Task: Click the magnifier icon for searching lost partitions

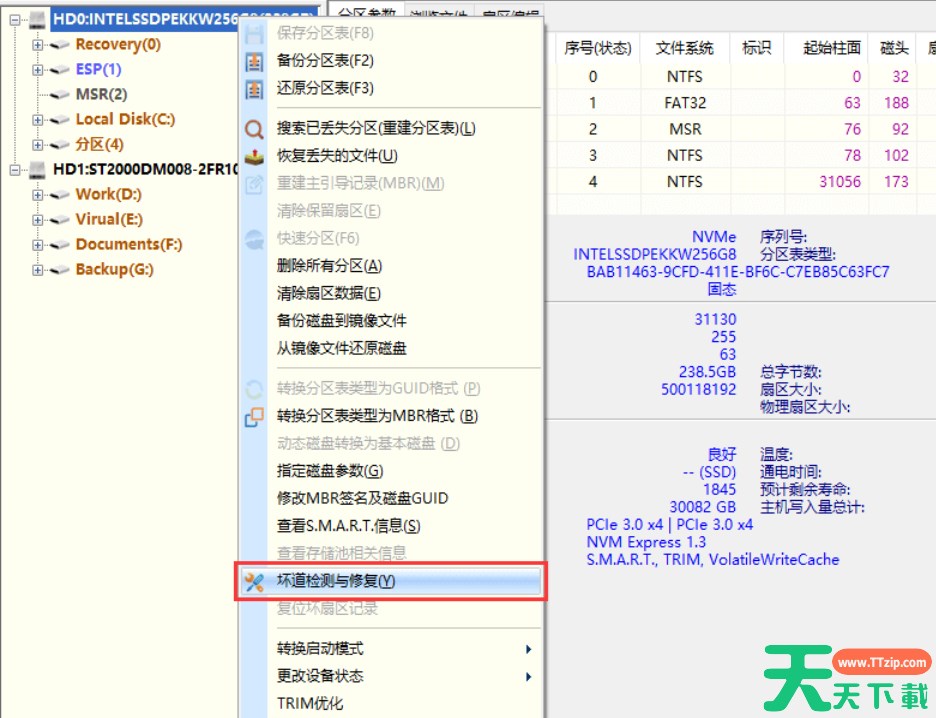Action: click(254, 129)
